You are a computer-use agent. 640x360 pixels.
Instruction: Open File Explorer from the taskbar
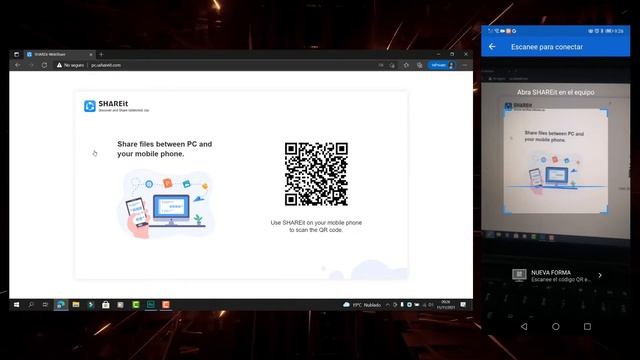(76, 305)
